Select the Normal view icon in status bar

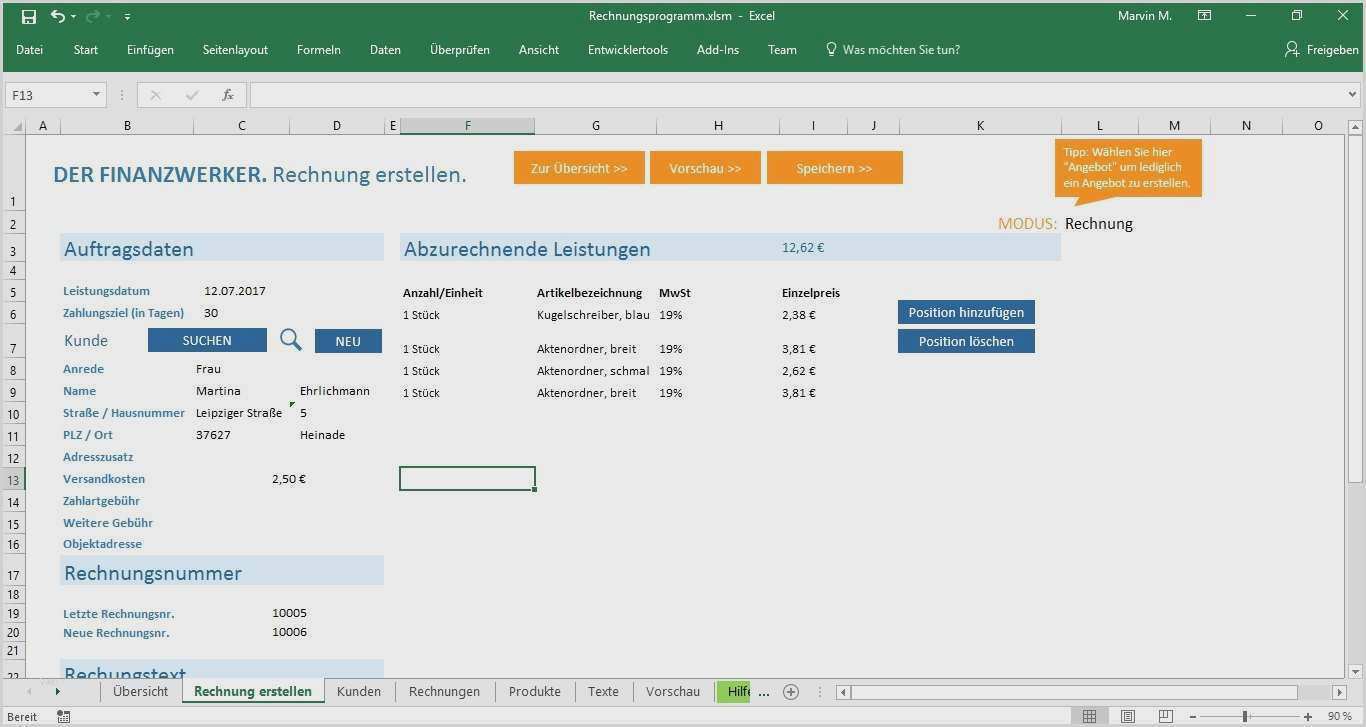tap(1089, 716)
